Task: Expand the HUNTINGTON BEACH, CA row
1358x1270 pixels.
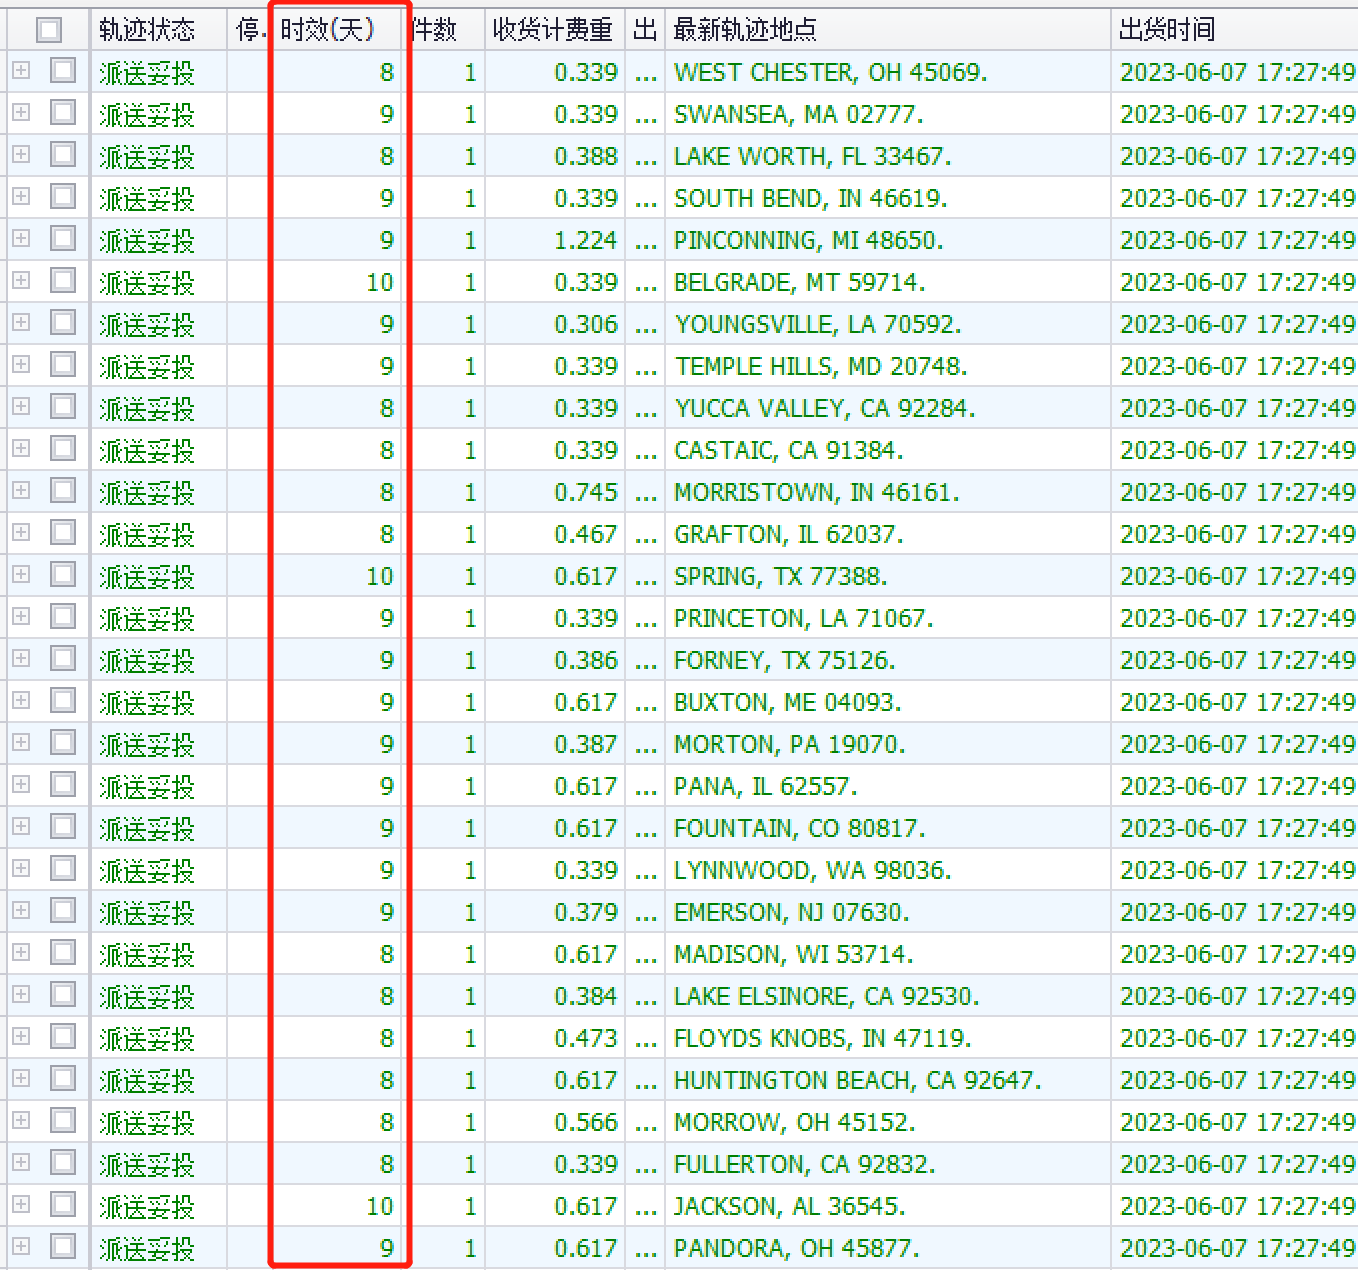Action: pyautogui.click(x=21, y=1078)
